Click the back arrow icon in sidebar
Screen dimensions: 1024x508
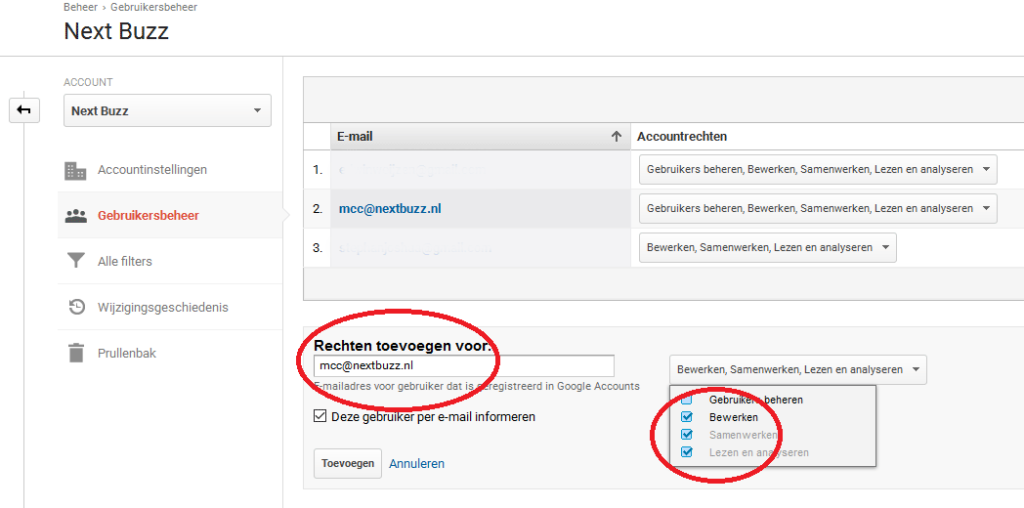pyautogui.click(x=24, y=111)
